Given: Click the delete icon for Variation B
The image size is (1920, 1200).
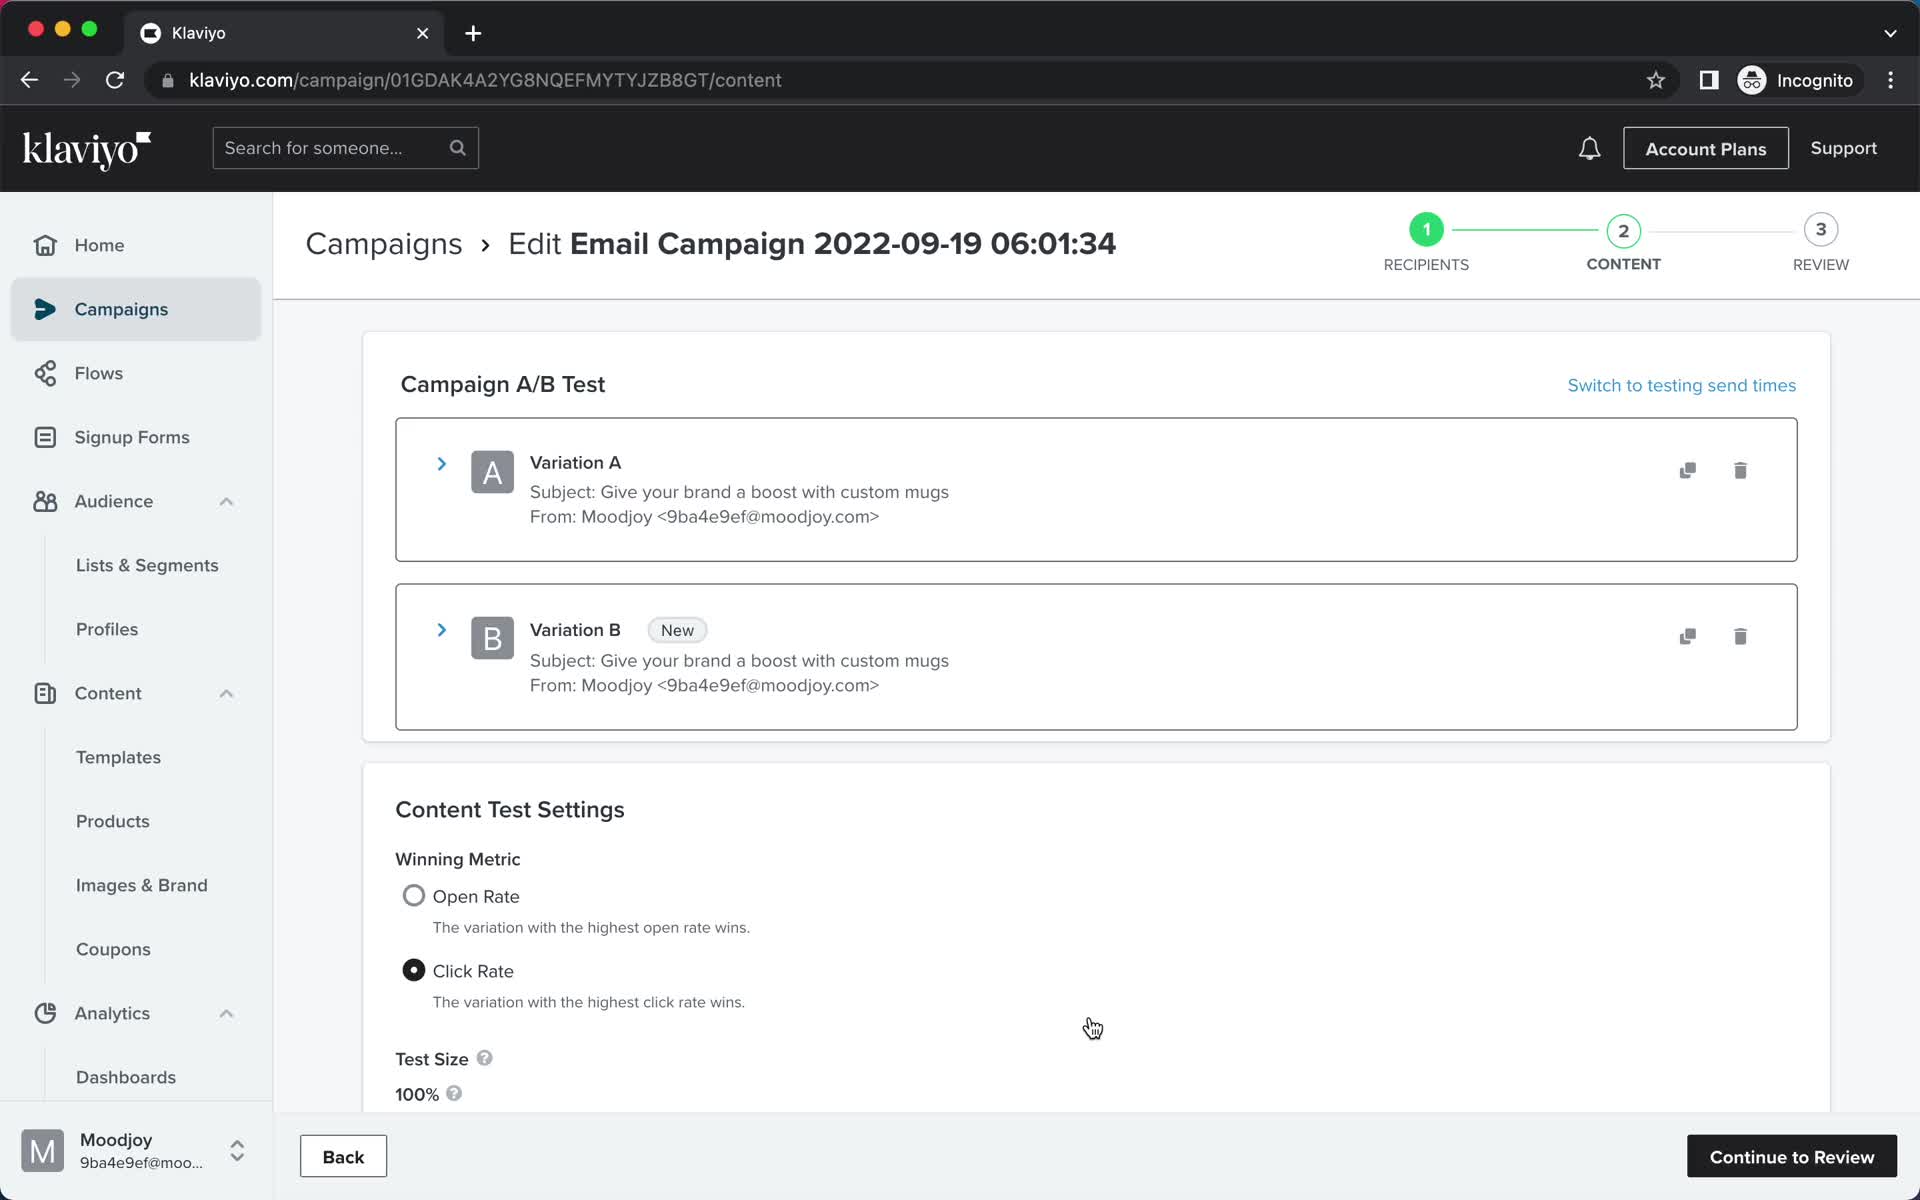Looking at the screenshot, I should pos(1740,636).
